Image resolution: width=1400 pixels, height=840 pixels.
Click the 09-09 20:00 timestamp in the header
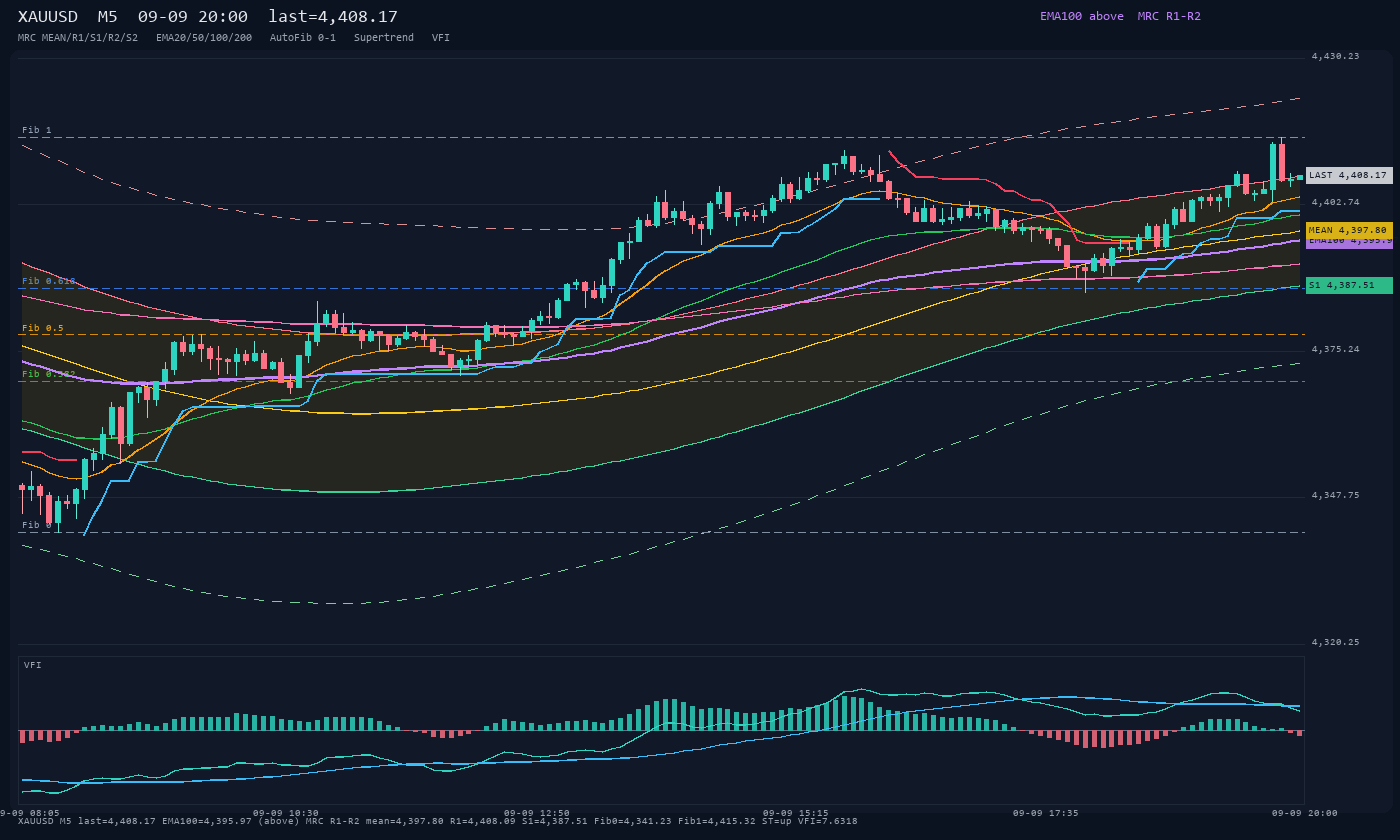tap(193, 17)
